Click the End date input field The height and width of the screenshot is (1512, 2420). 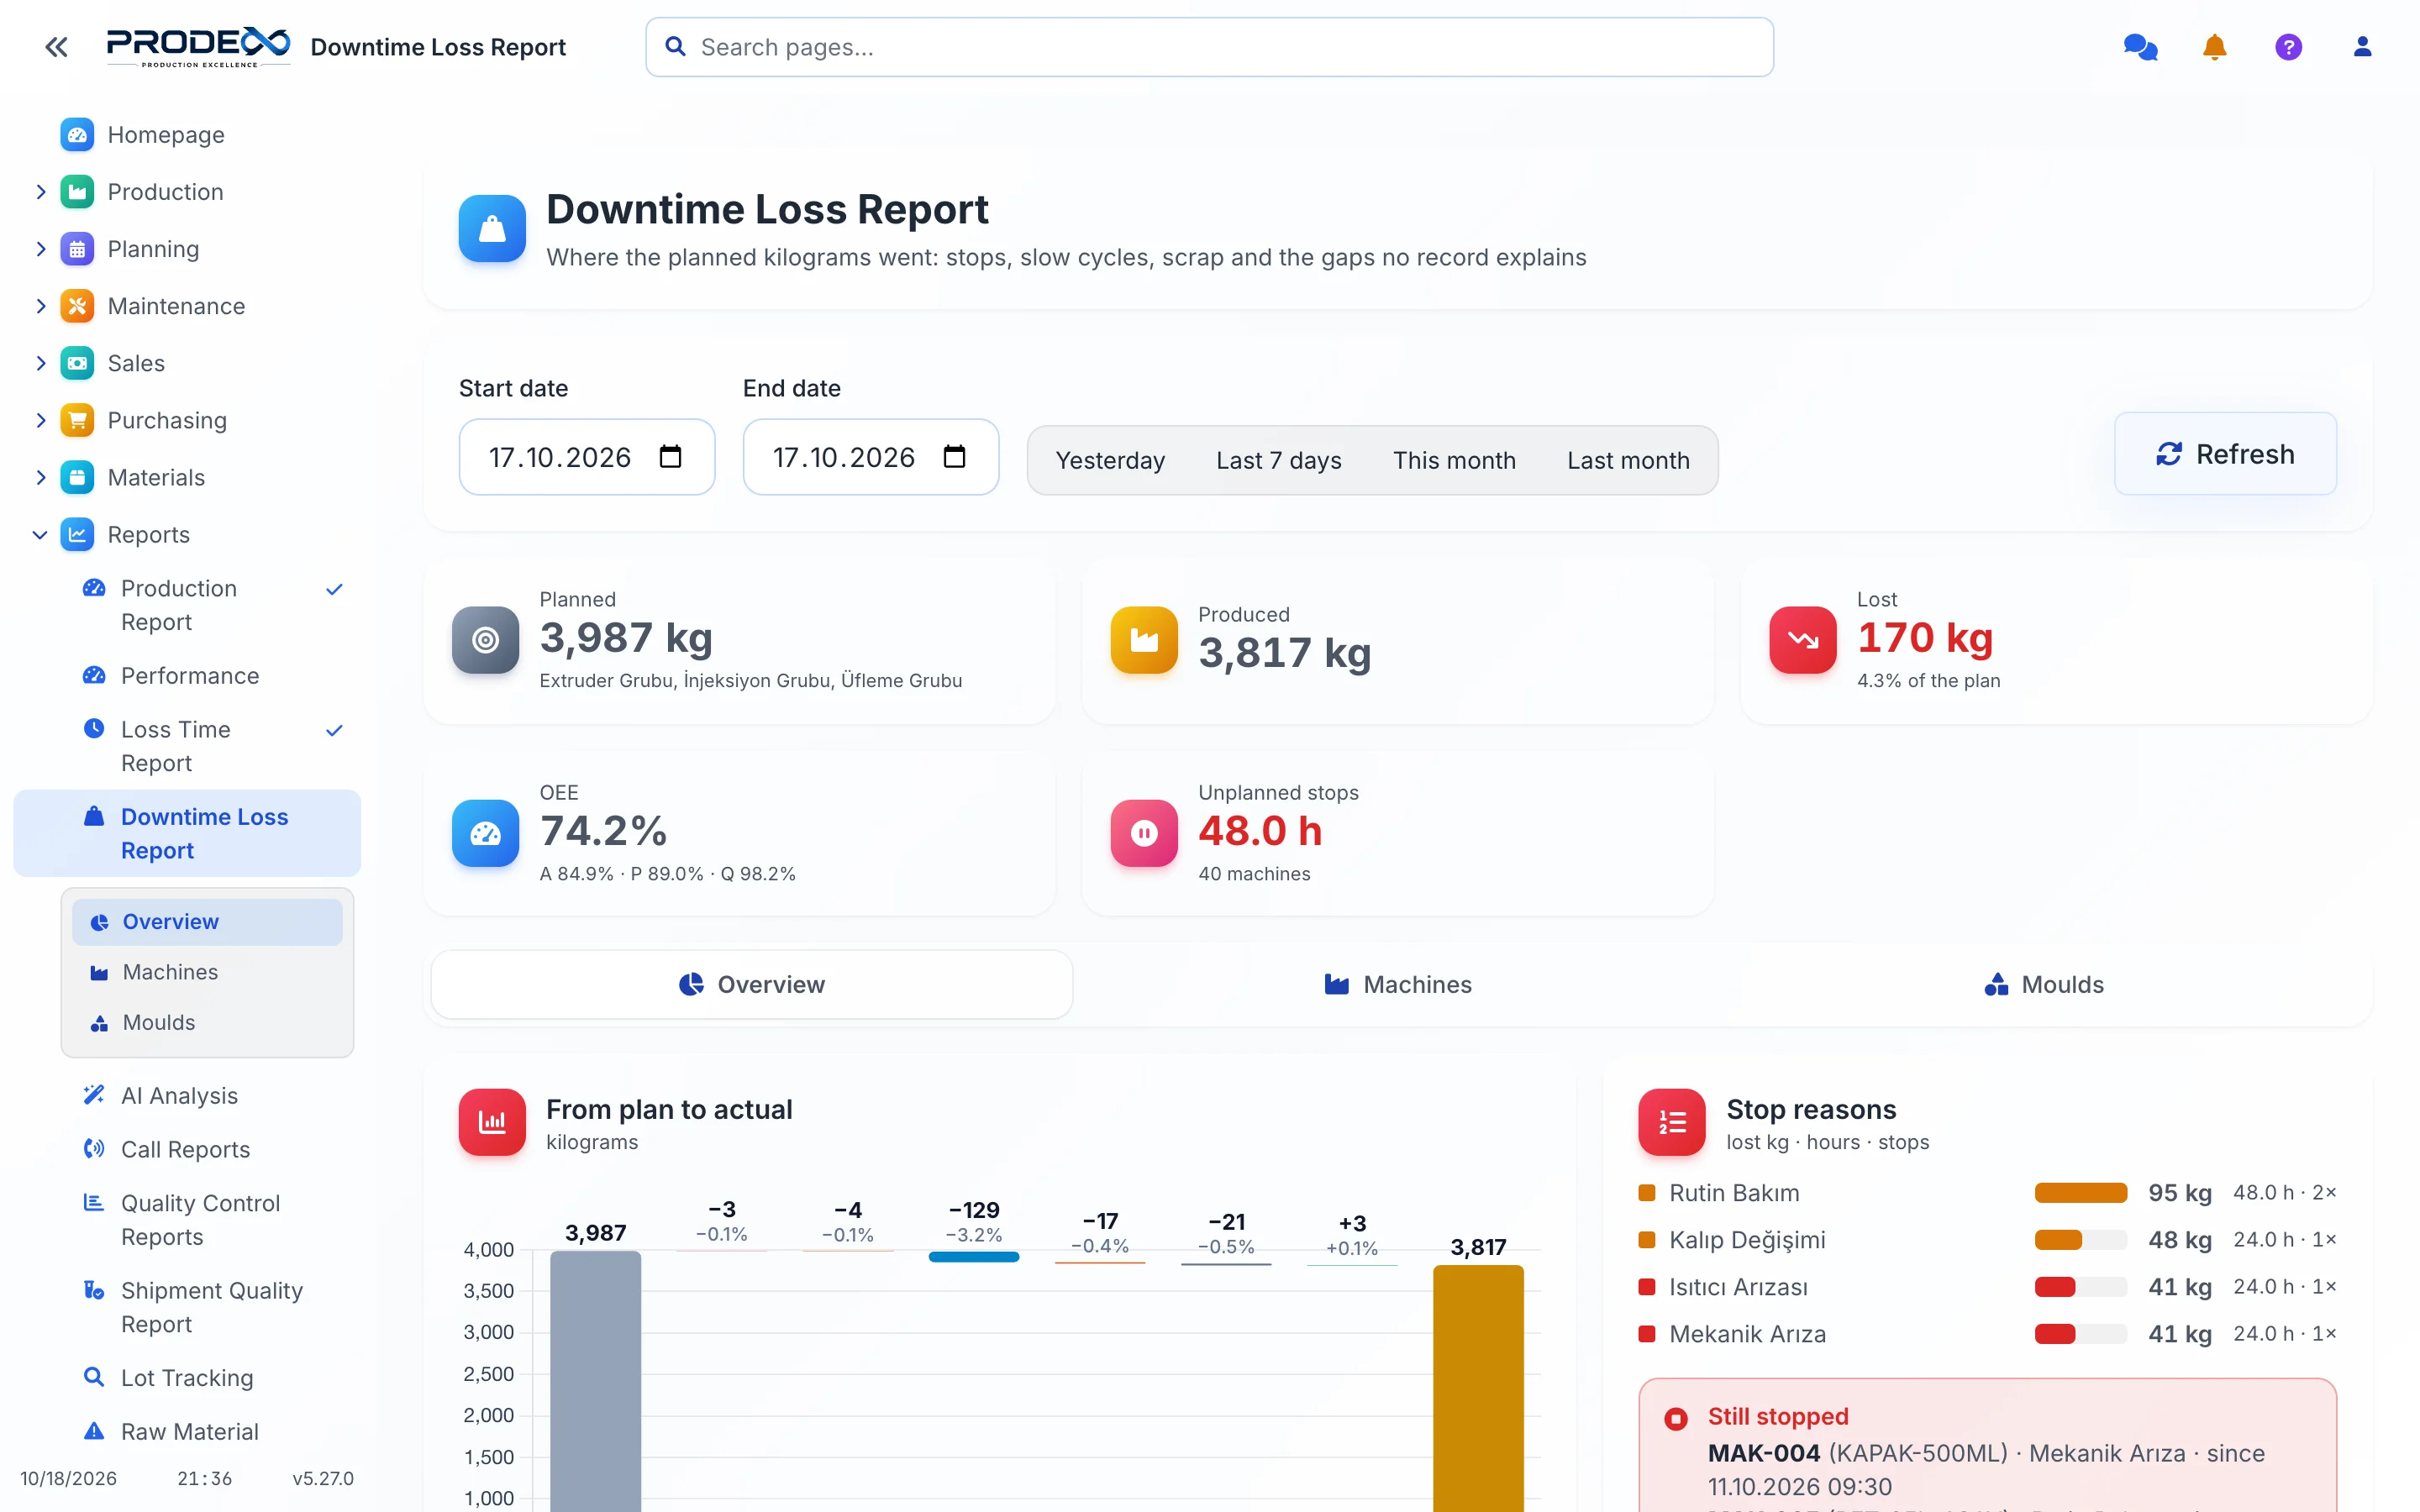coord(871,457)
